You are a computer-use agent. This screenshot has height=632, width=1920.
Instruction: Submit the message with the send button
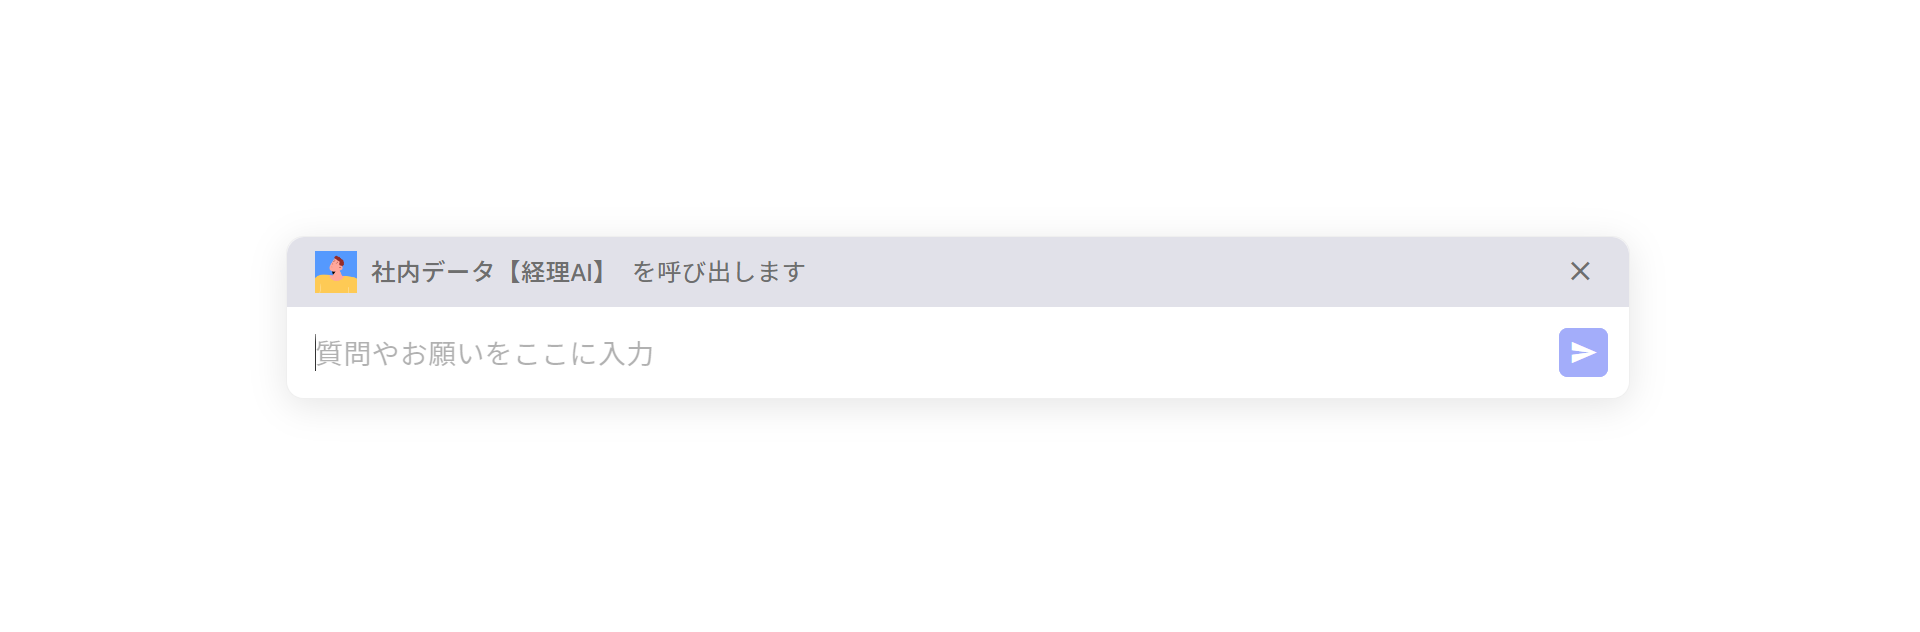point(1583,352)
